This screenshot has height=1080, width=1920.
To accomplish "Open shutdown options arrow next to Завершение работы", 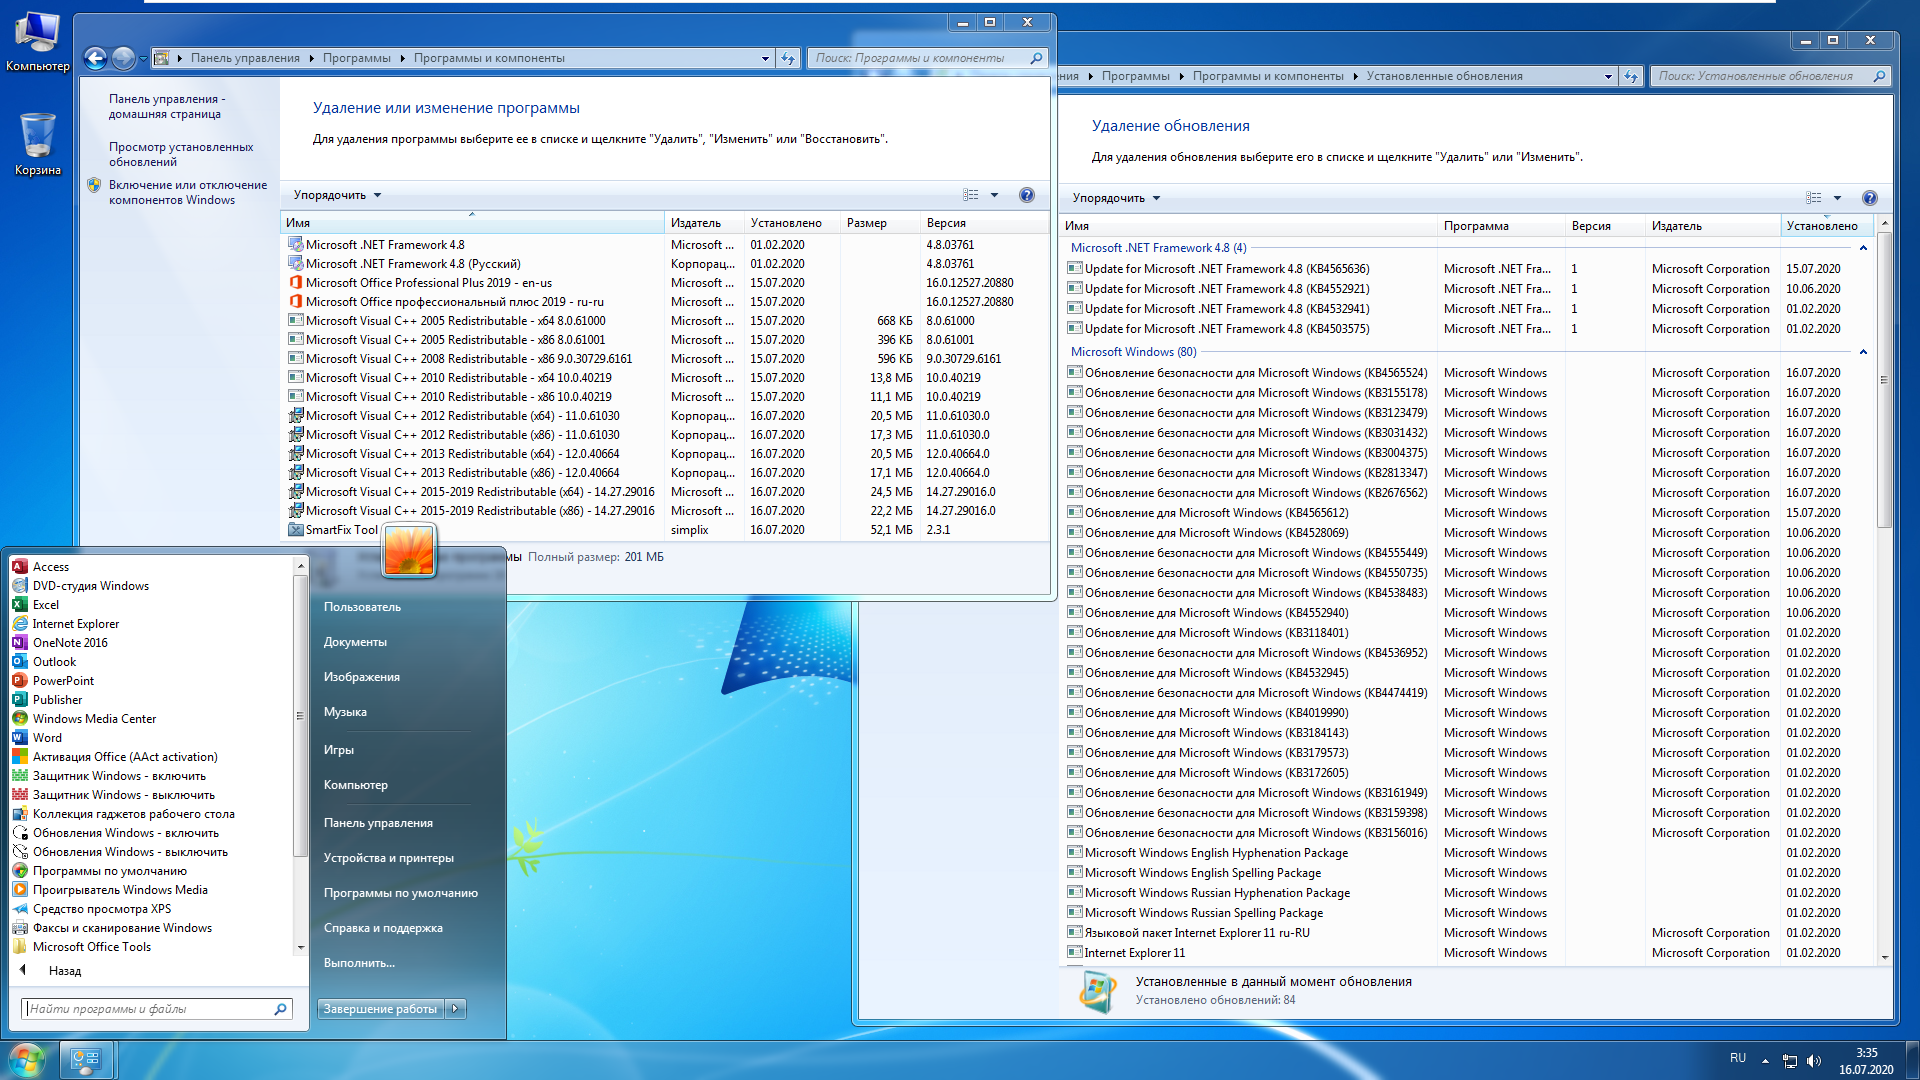I will [x=455, y=1009].
